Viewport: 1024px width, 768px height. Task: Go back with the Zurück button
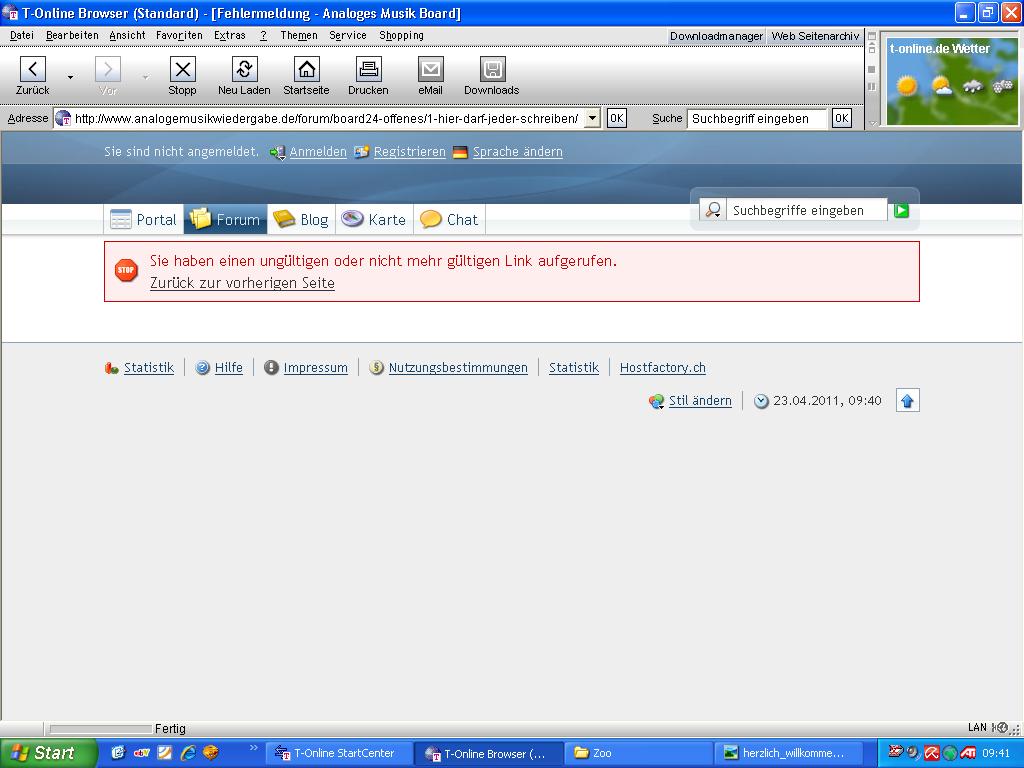pyautogui.click(x=33, y=76)
